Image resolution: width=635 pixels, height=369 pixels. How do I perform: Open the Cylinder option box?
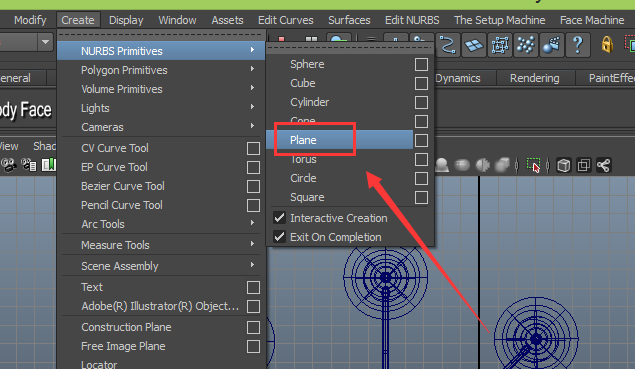(x=421, y=102)
